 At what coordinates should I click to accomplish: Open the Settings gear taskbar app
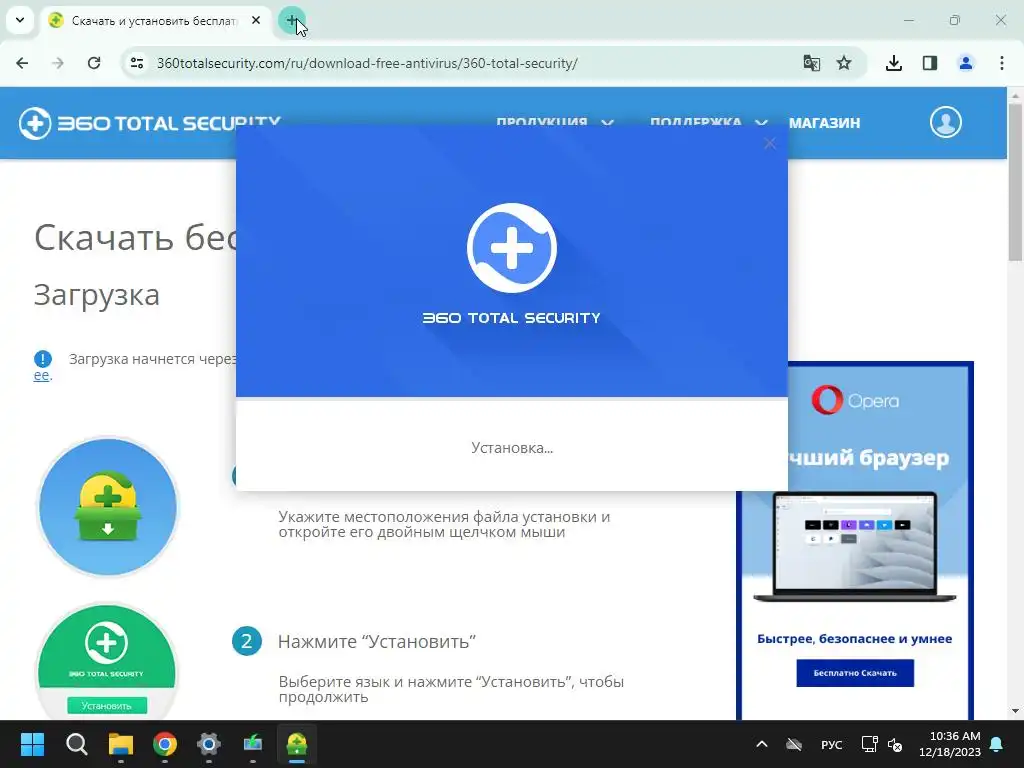click(208, 744)
